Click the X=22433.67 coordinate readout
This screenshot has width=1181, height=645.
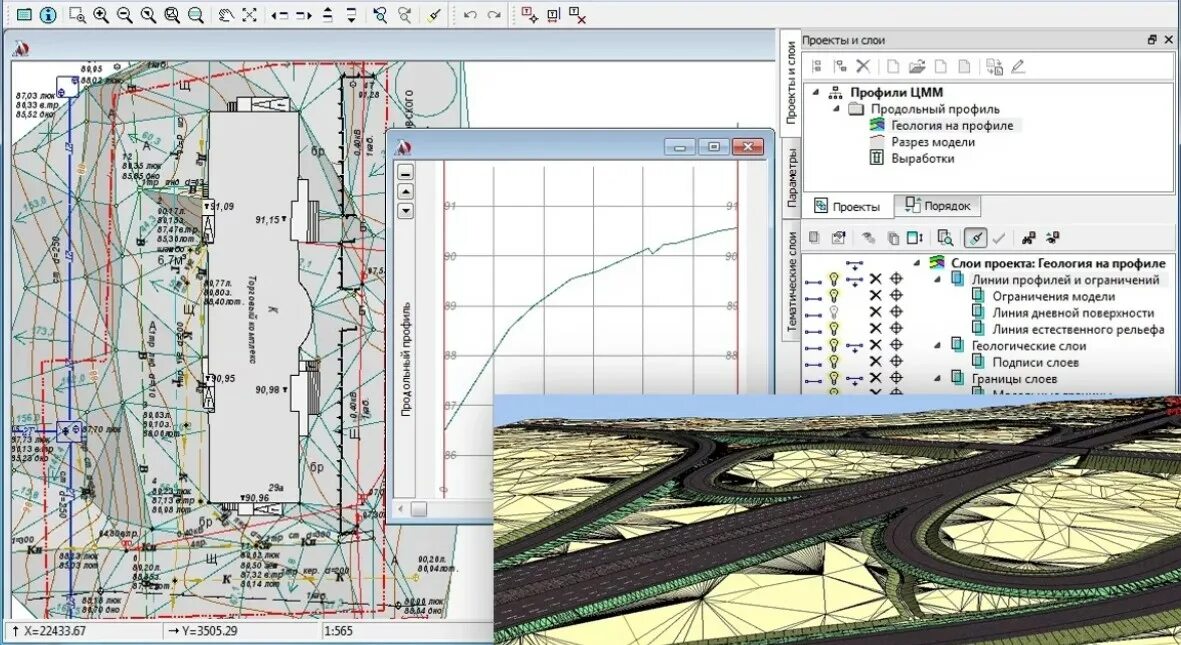click(54, 631)
